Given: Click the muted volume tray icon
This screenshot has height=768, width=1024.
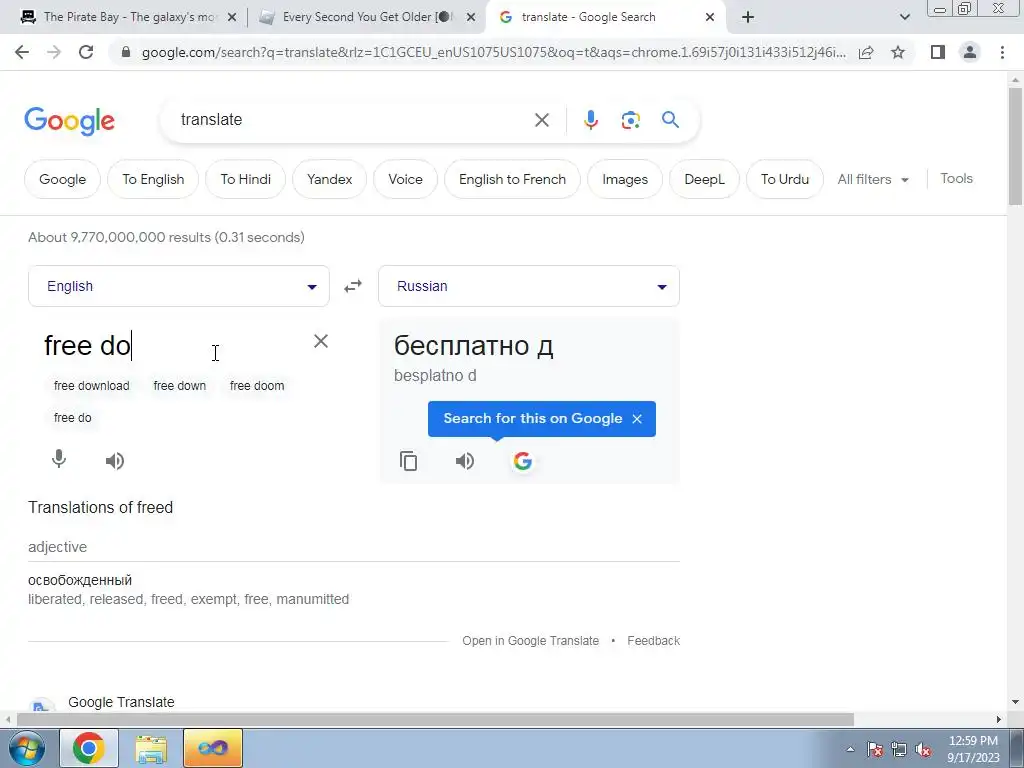Looking at the screenshot, I should coord(923,749).
